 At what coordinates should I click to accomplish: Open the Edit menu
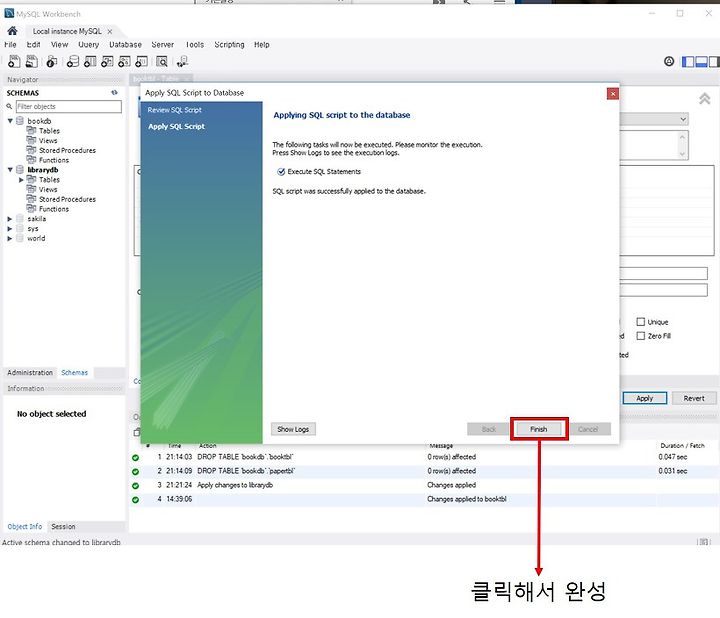point(33,45)
